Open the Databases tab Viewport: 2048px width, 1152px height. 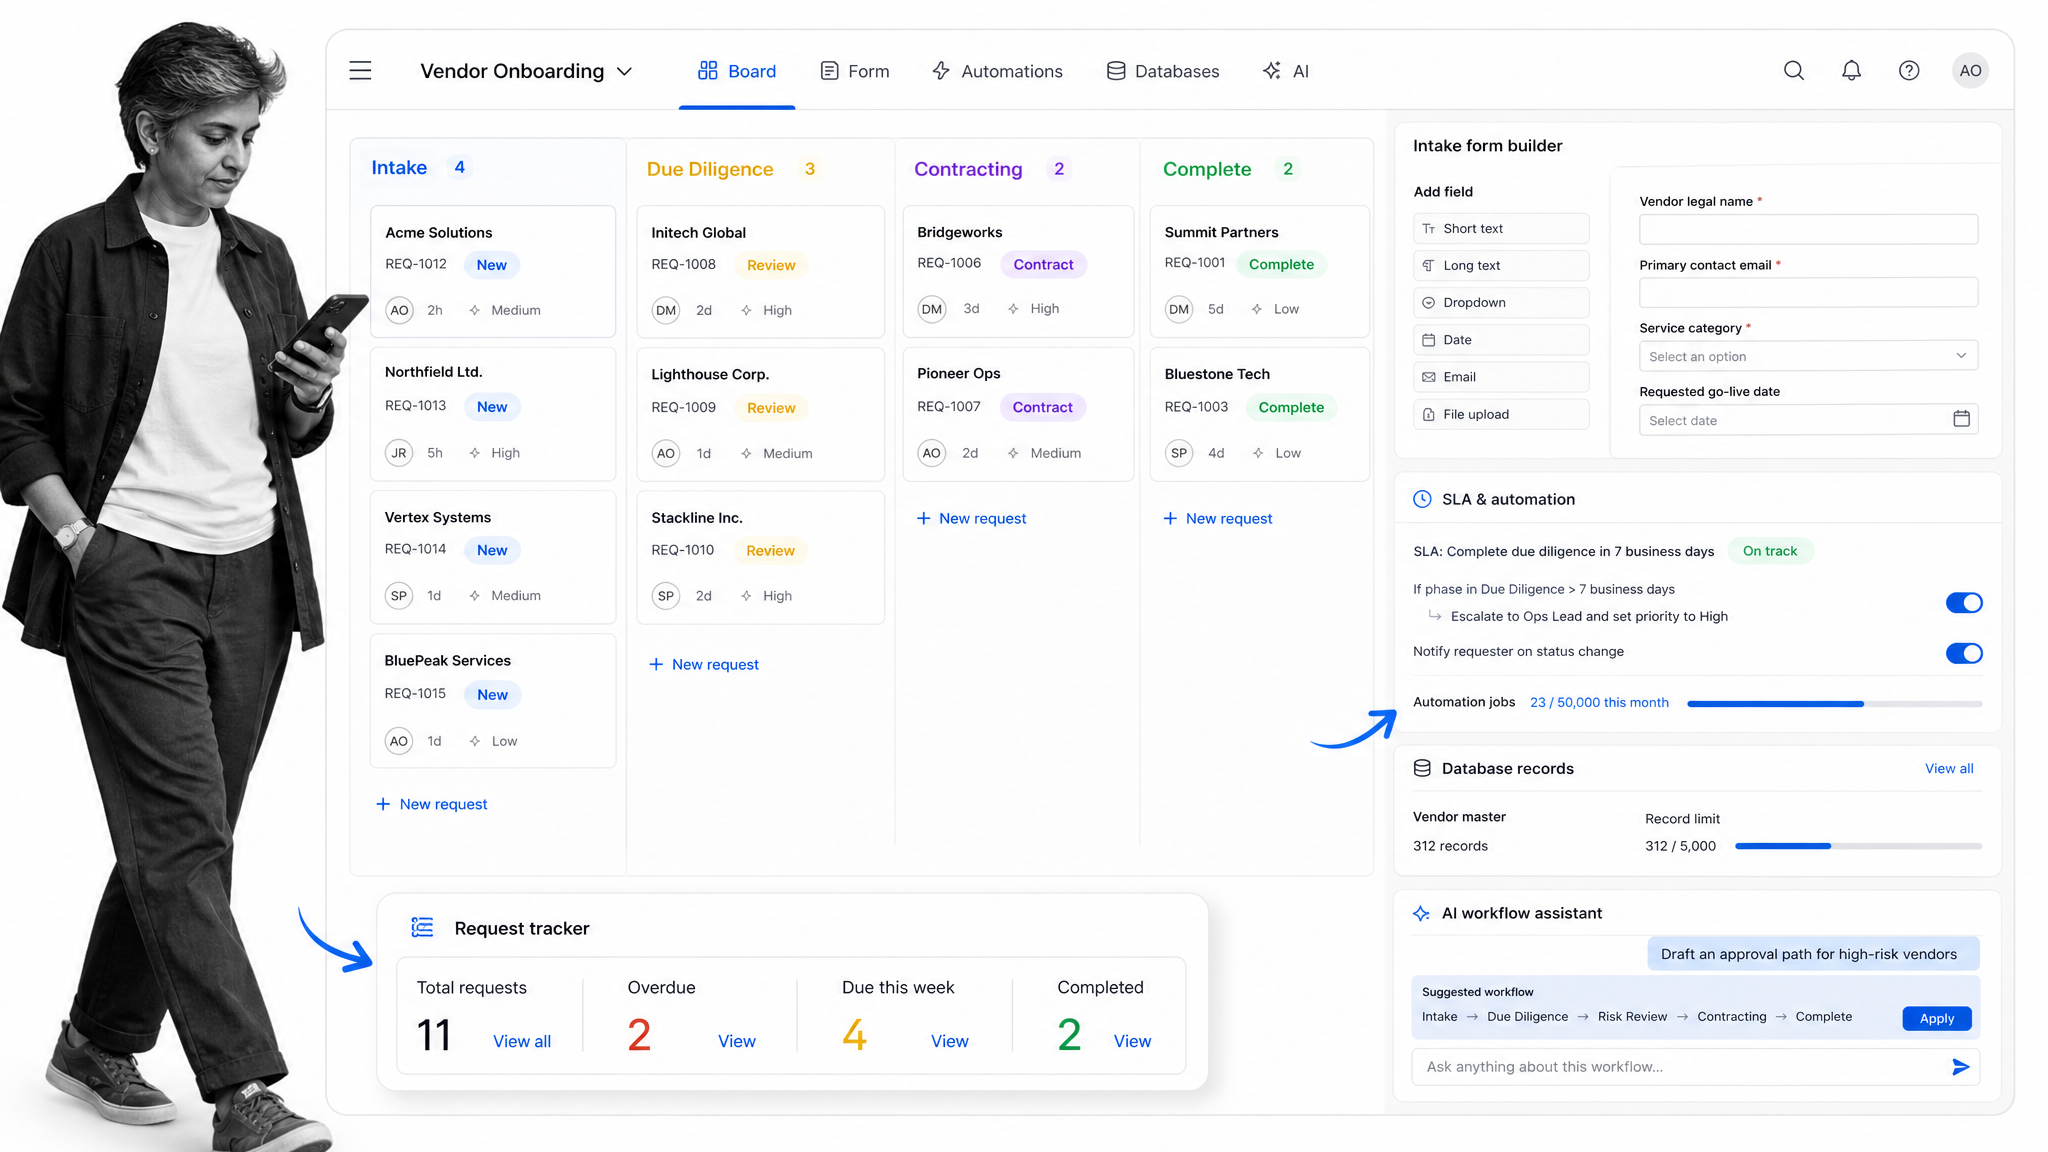1163,71
